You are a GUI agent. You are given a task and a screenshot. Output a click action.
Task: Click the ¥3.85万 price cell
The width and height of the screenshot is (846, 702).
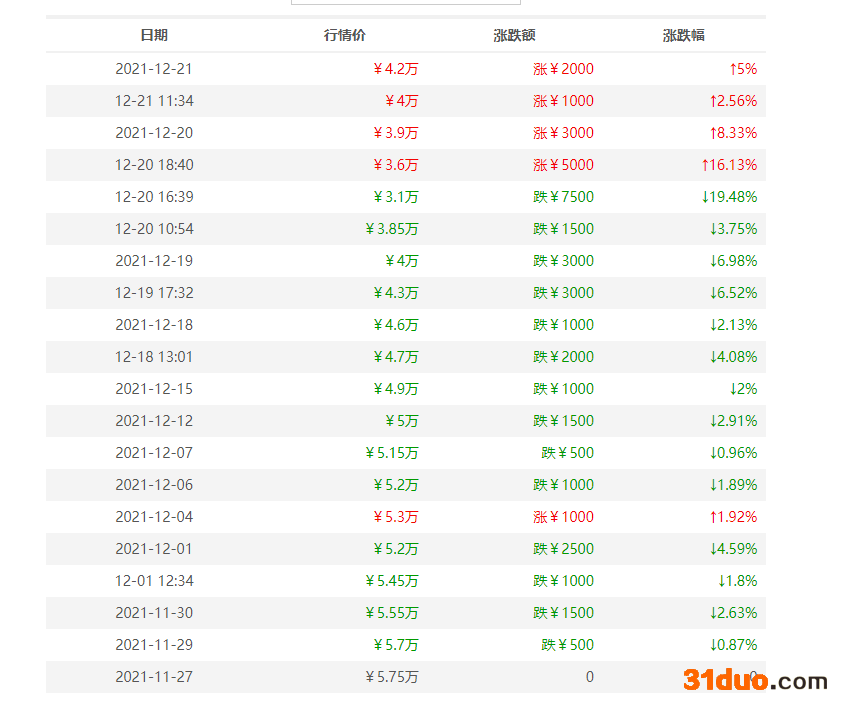point(392,229)
